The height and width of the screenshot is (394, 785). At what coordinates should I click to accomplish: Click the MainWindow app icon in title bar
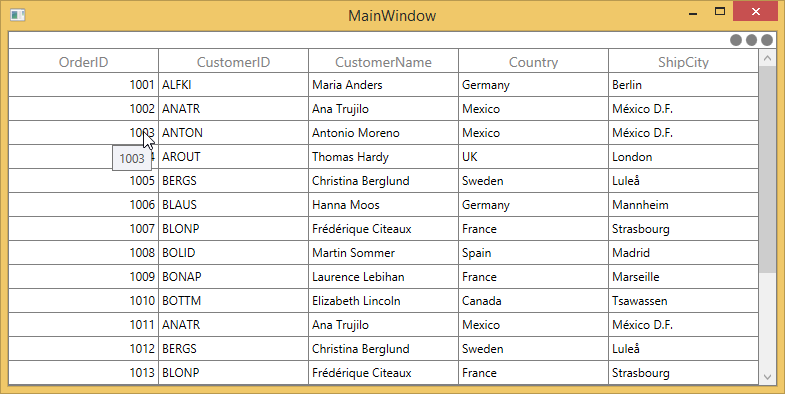[x=18, y=15]
